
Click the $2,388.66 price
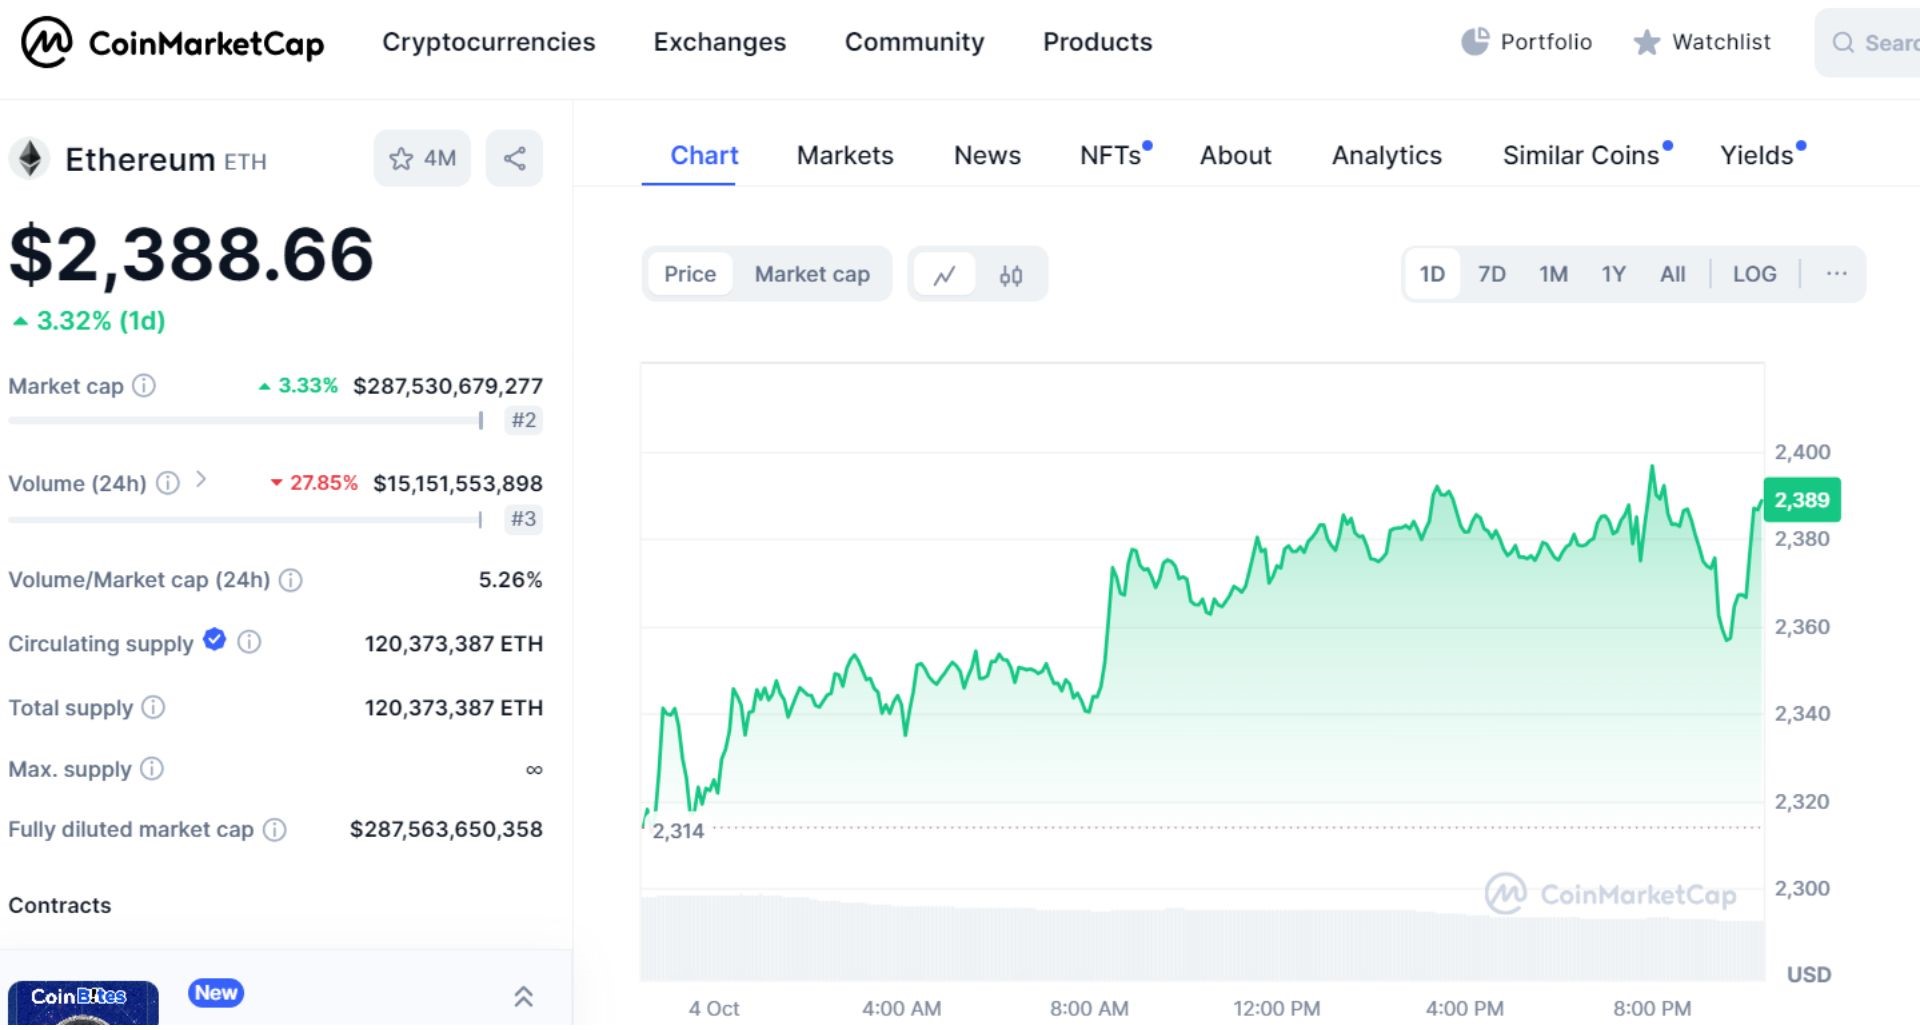191,254
